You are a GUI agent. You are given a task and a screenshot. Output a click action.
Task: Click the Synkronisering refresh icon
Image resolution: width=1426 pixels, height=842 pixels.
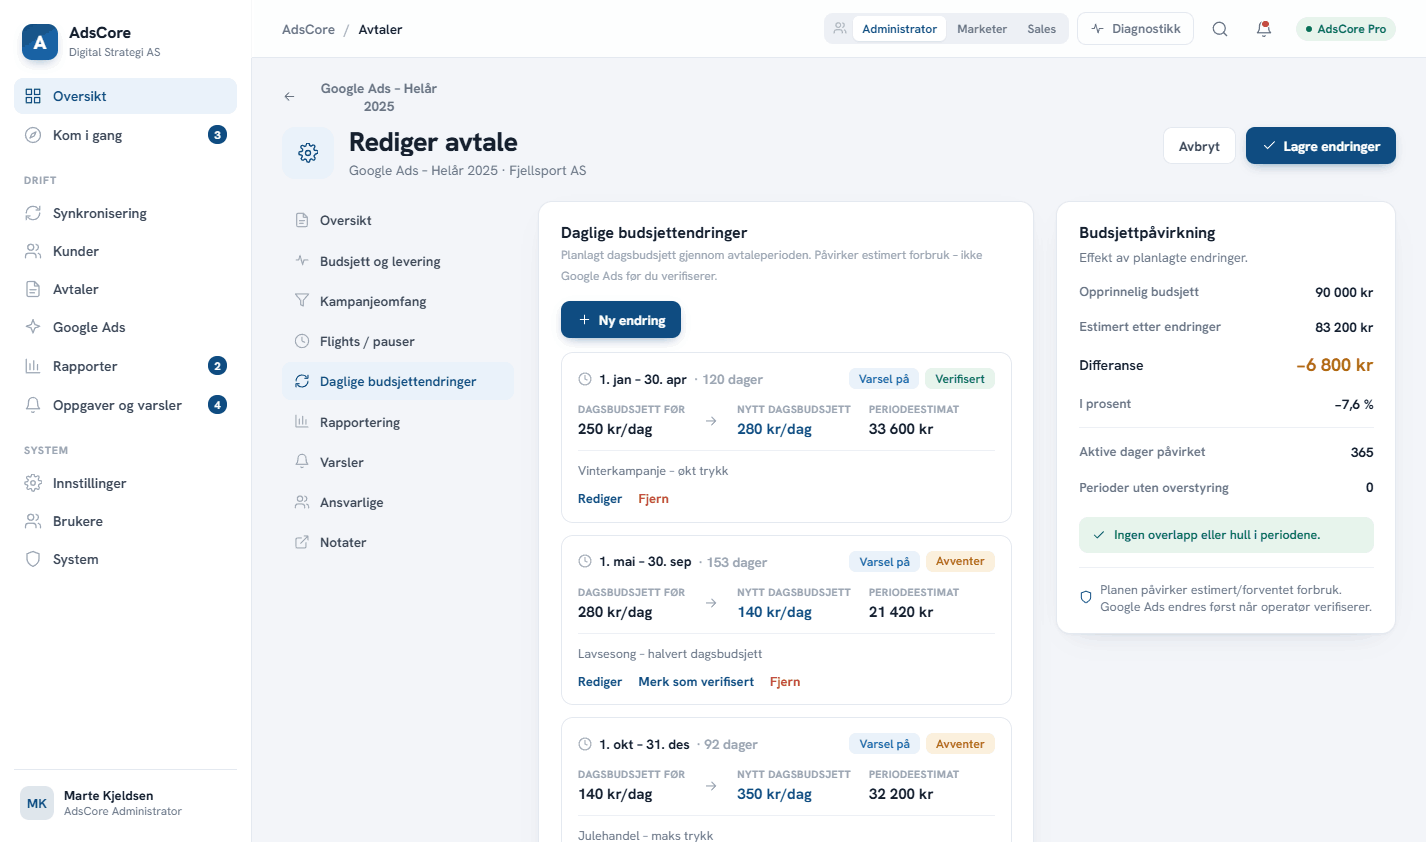(33, 213)
